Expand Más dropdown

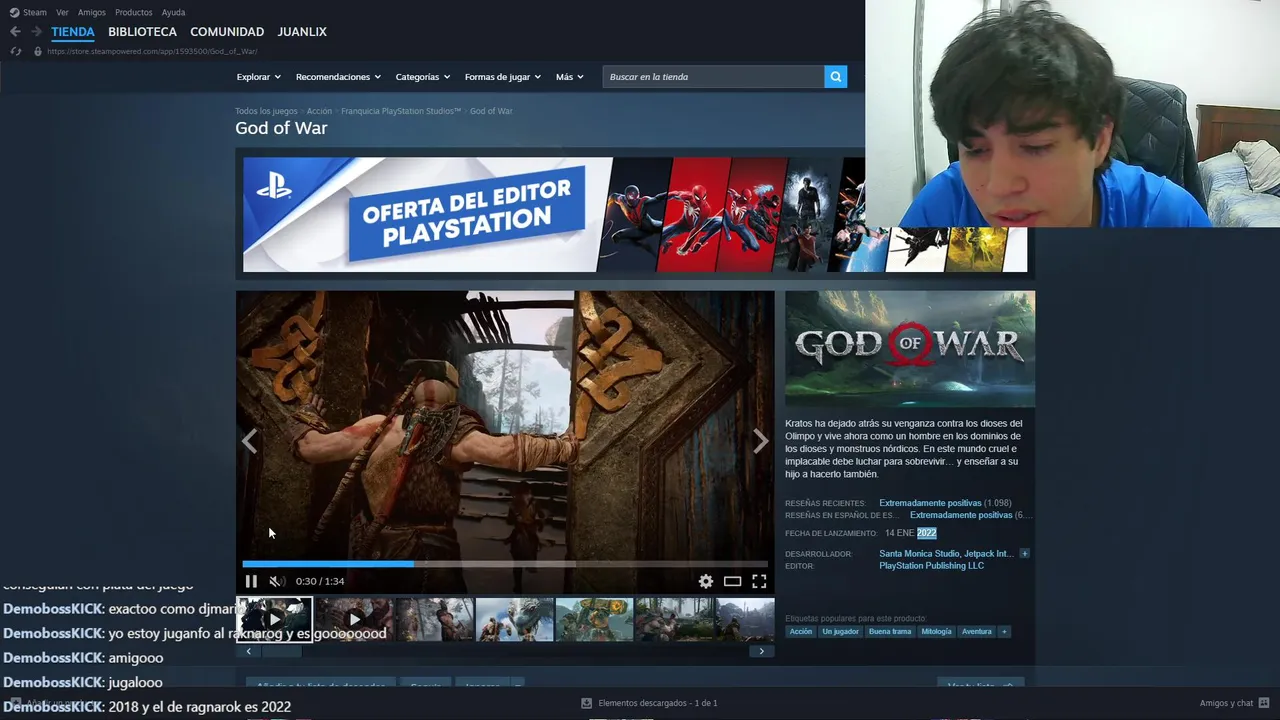click(569, 77)
